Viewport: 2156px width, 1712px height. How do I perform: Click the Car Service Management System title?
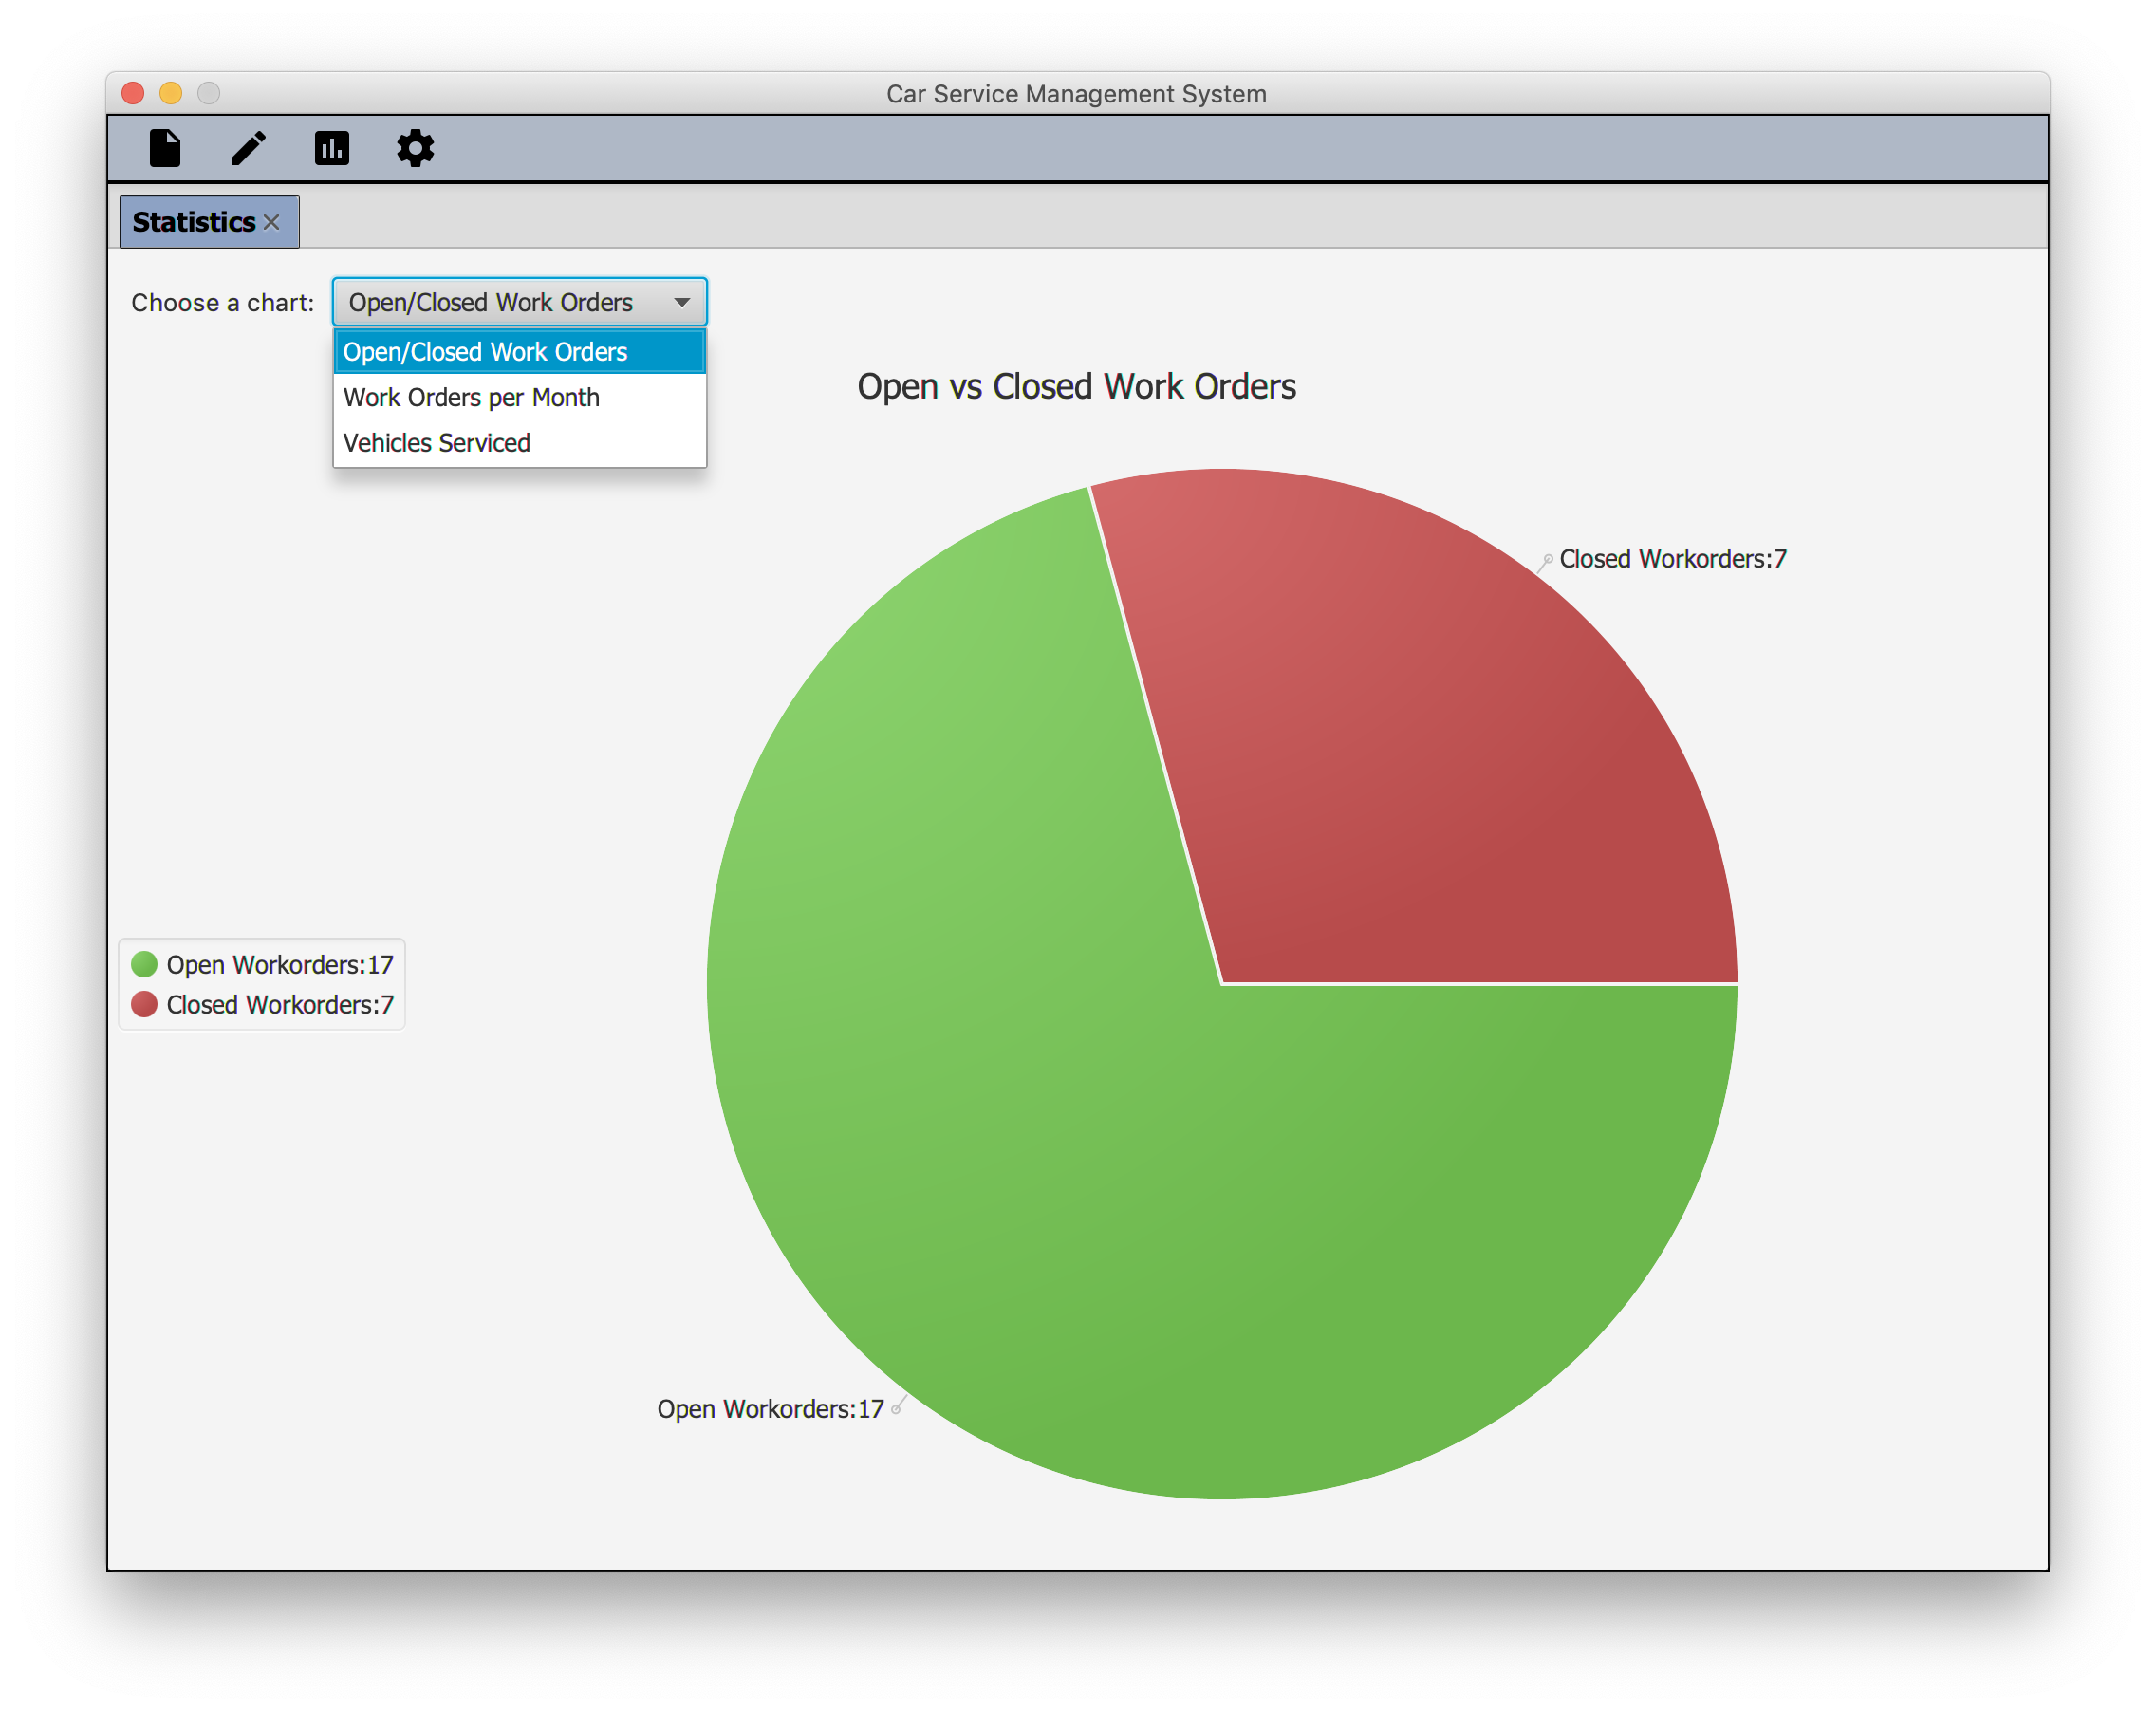(1076, 94)
